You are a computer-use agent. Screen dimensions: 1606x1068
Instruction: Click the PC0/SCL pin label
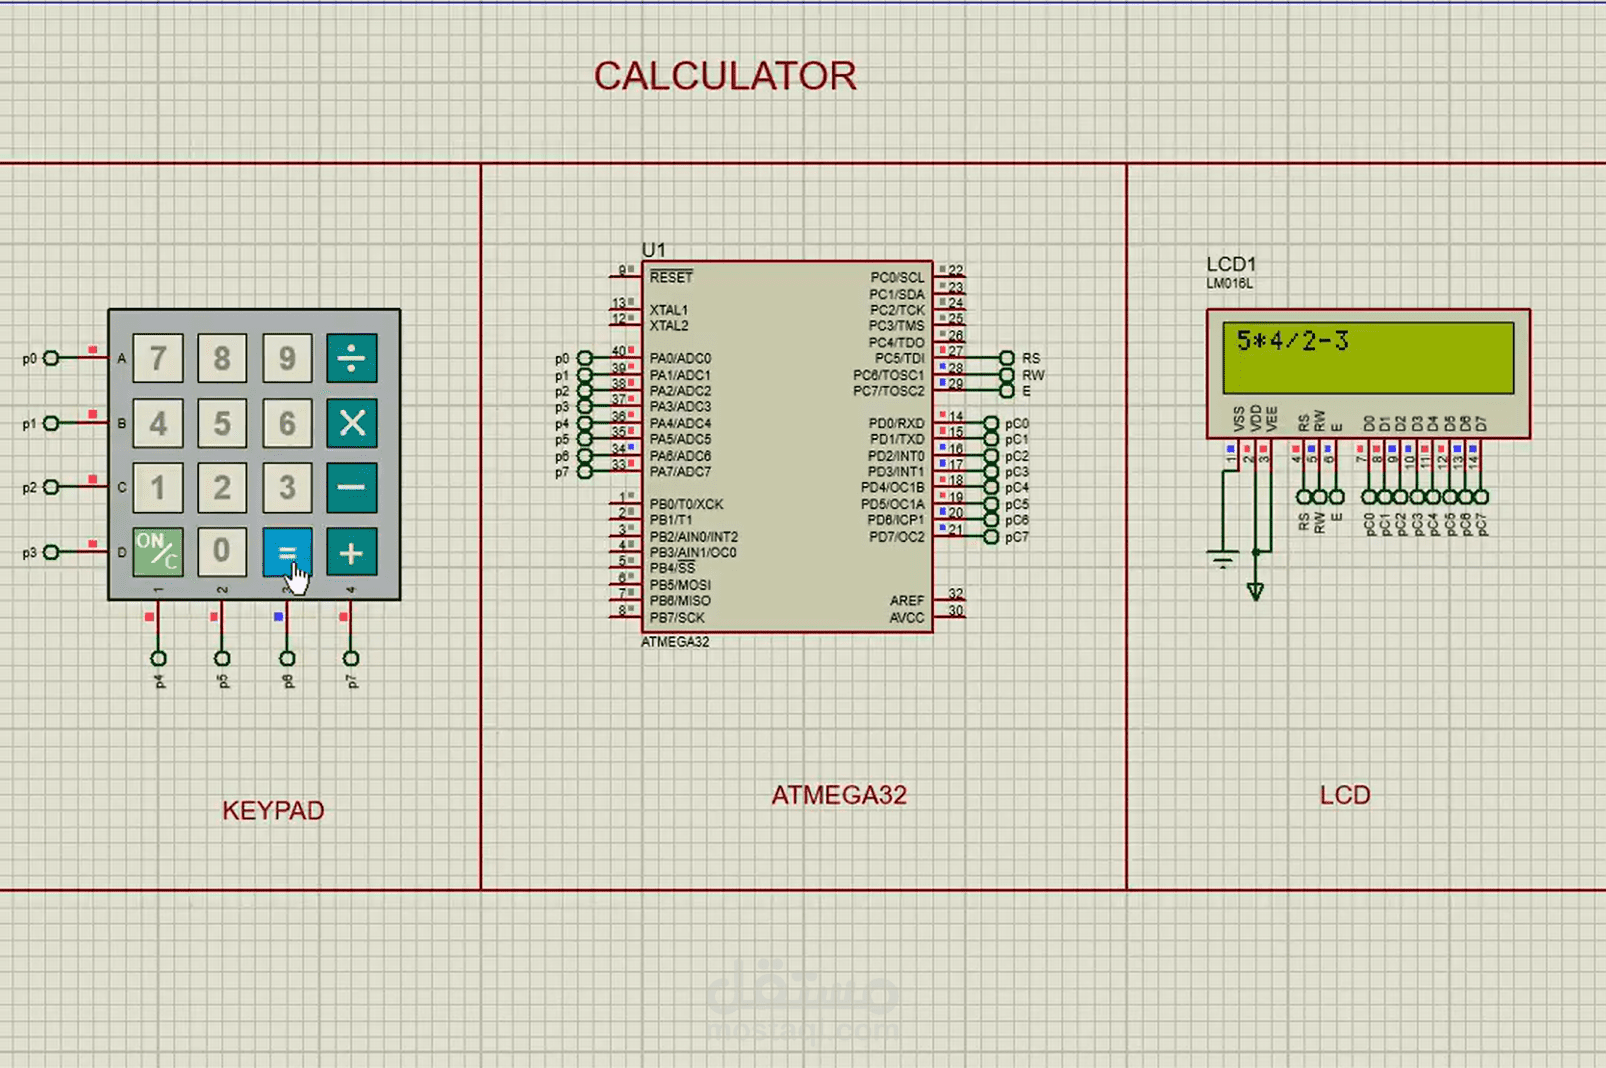pos(897,278)
